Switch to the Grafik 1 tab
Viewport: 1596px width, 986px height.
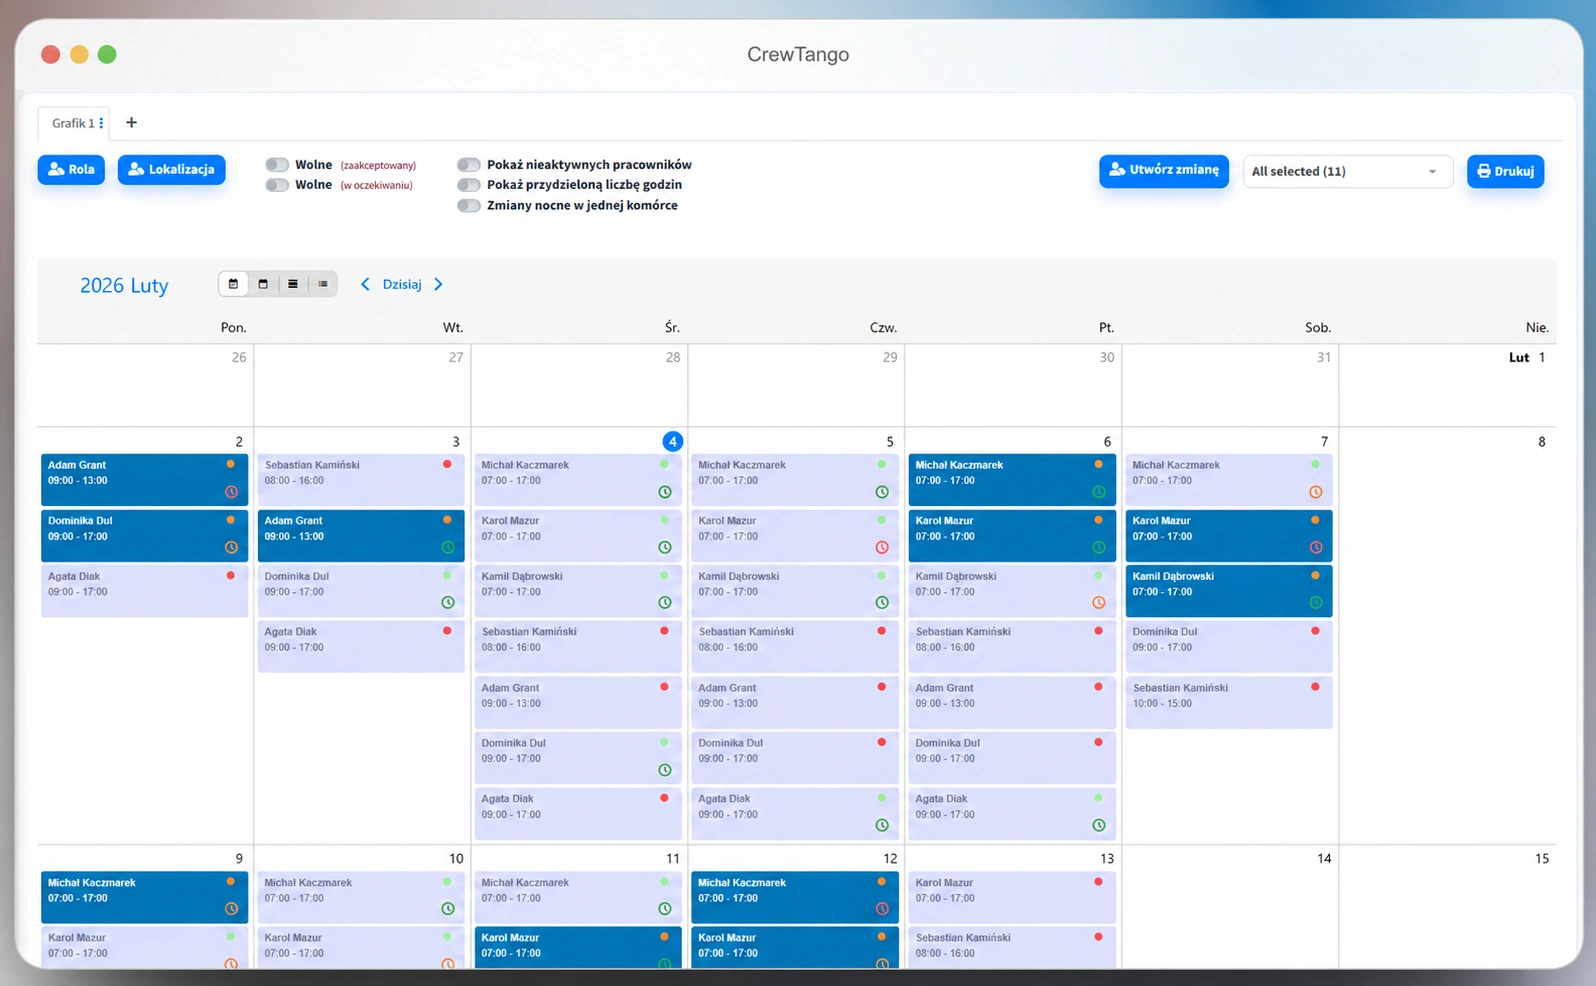pyautogui.click(x=73, y=123)
